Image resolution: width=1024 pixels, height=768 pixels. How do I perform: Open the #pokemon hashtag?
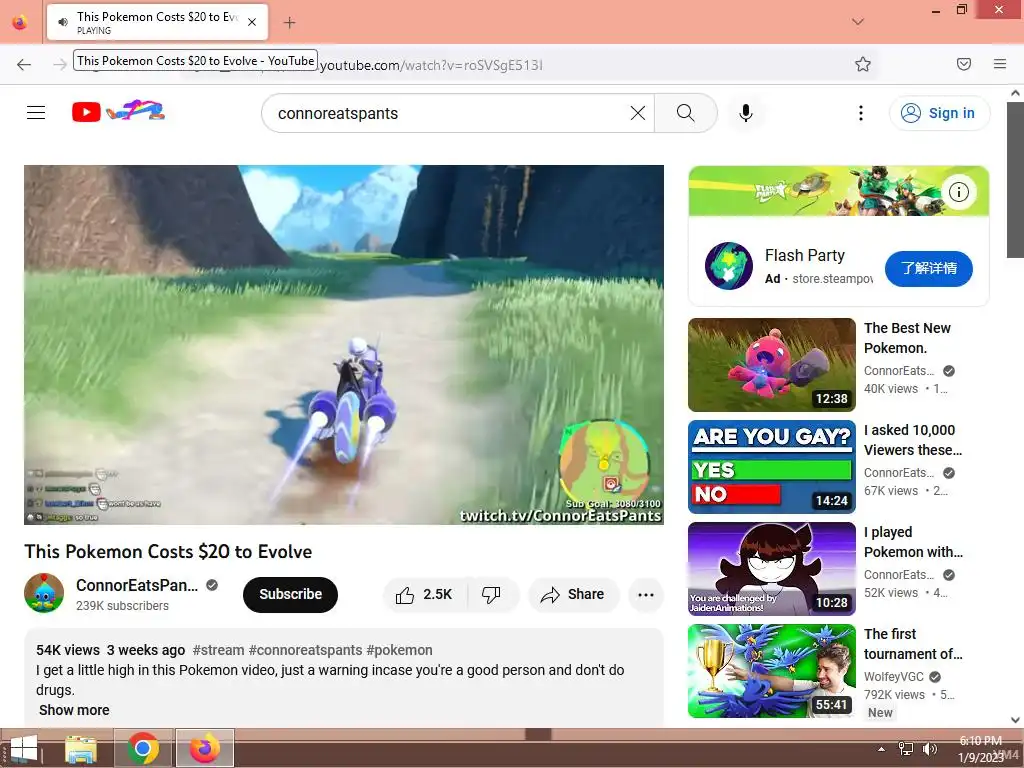click(x=399, y=650)
